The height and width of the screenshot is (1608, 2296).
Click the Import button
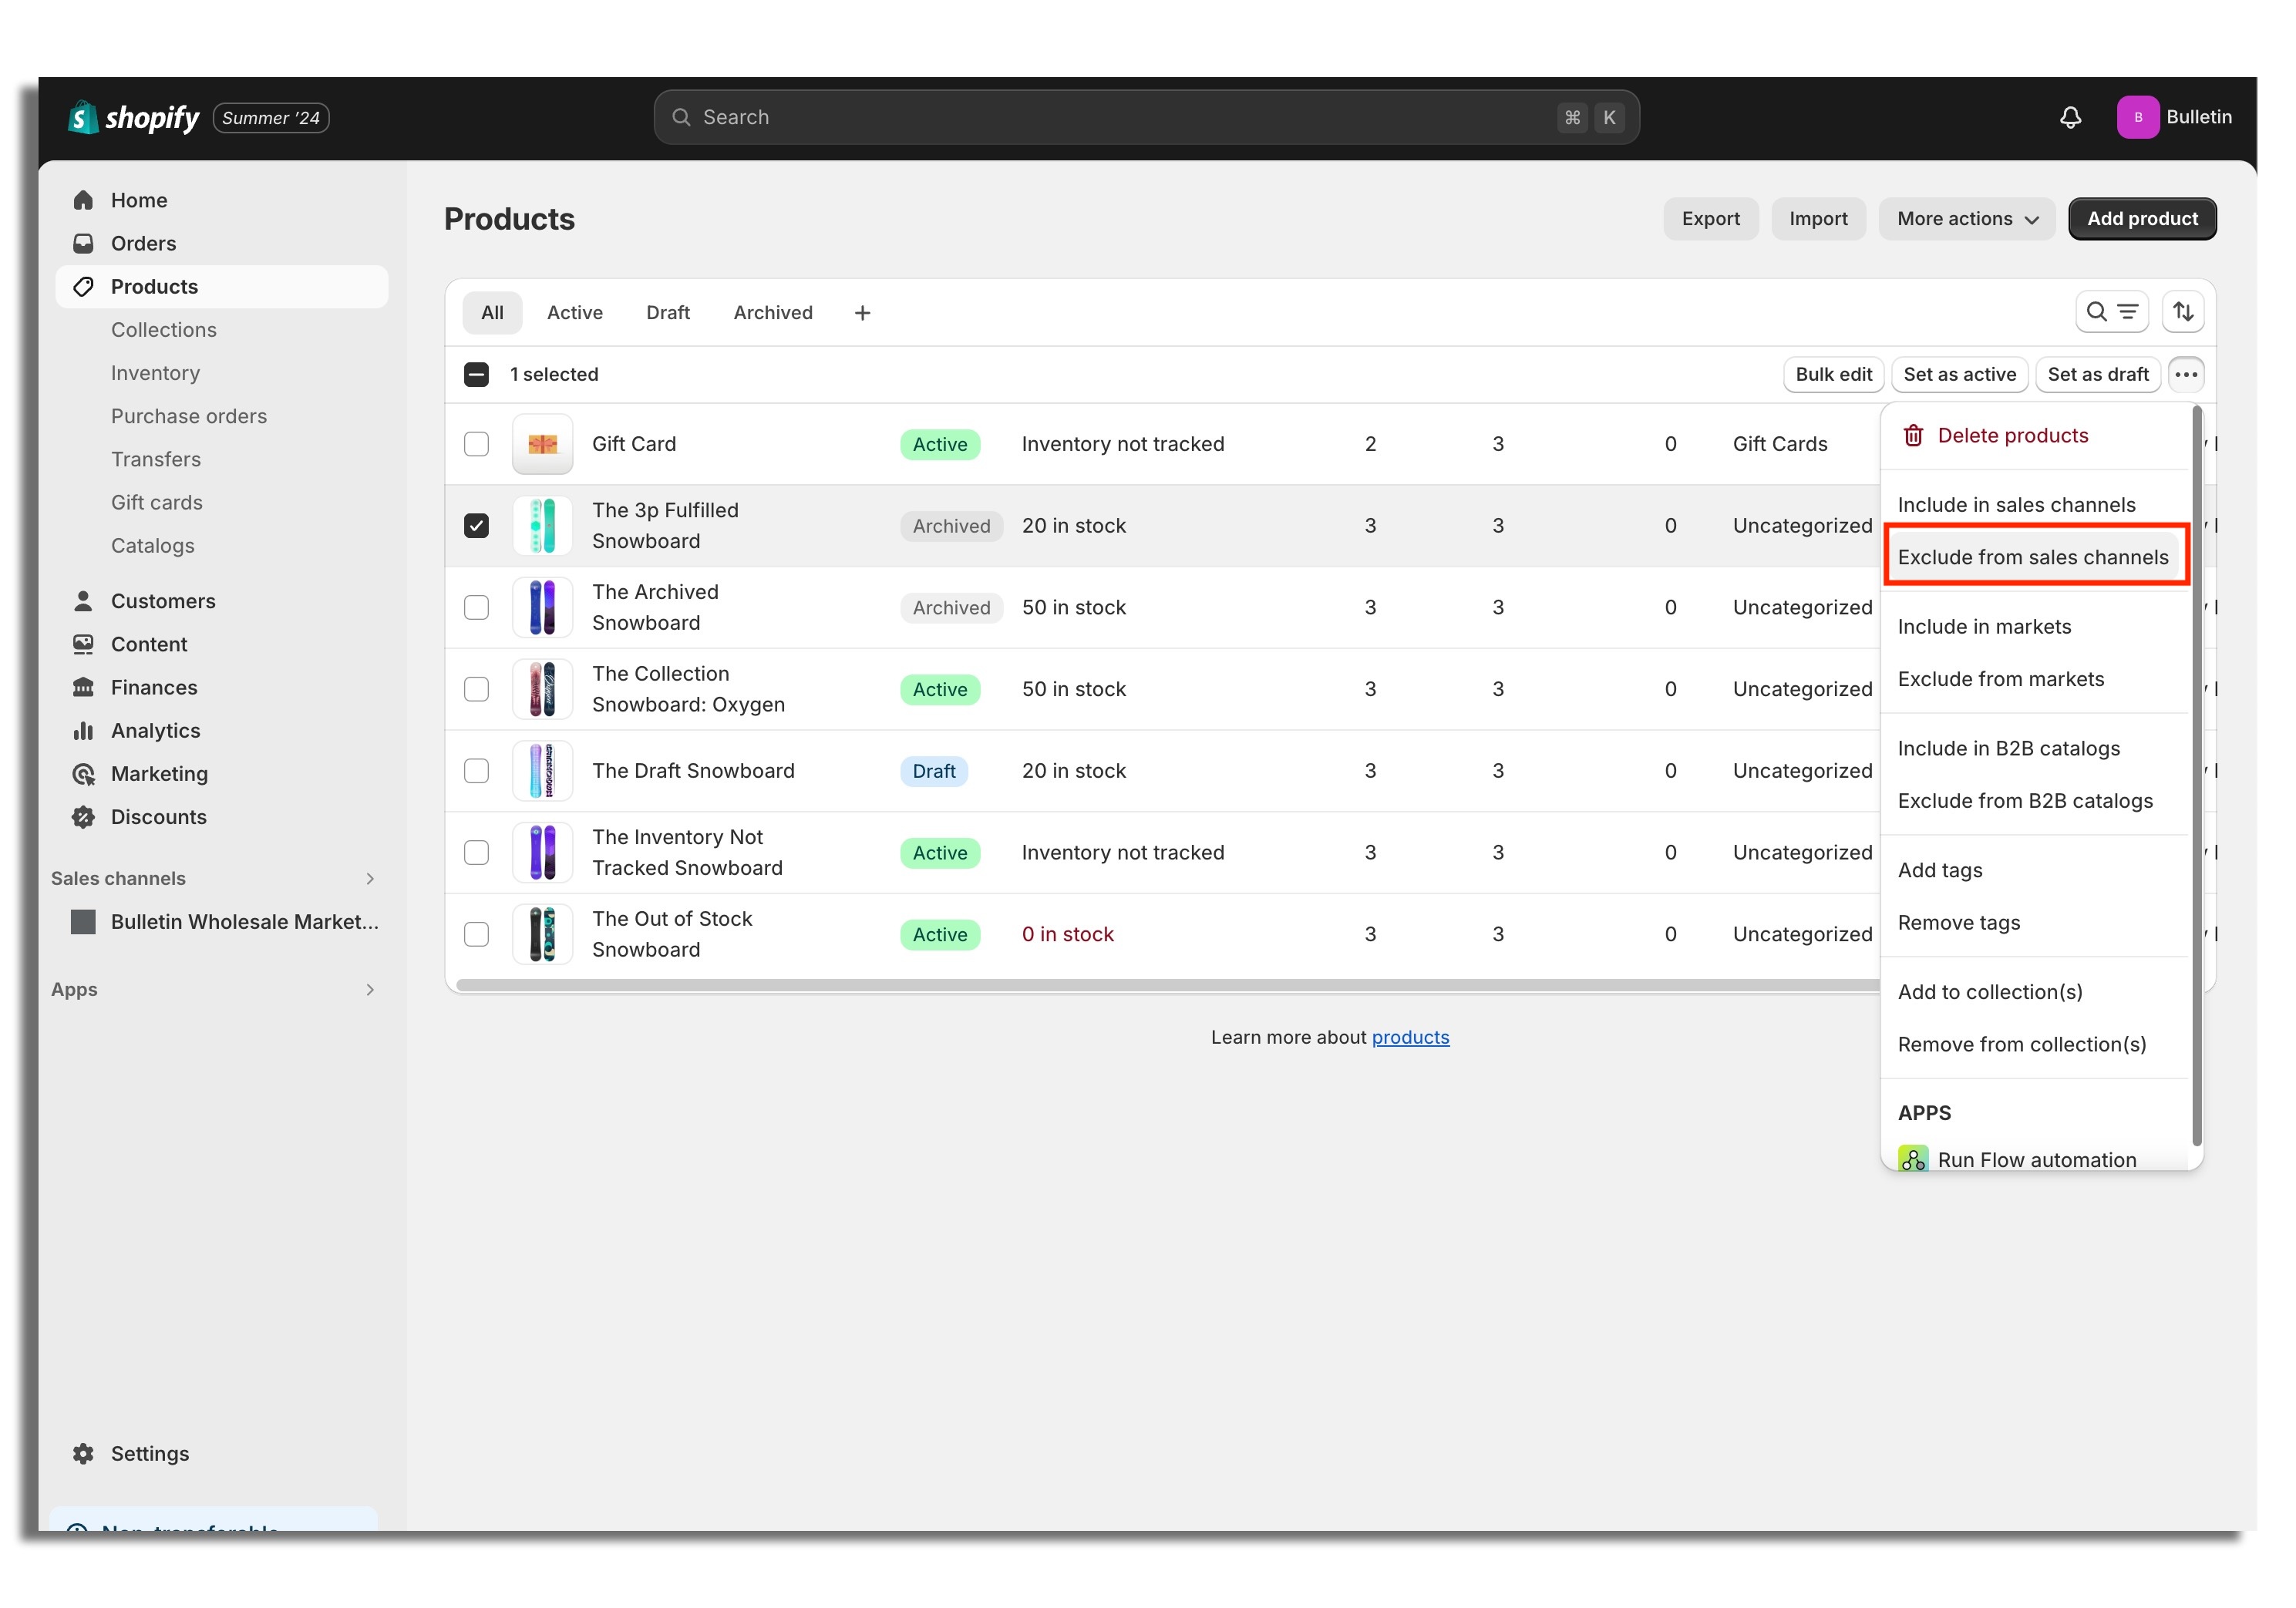(1818, 219)
